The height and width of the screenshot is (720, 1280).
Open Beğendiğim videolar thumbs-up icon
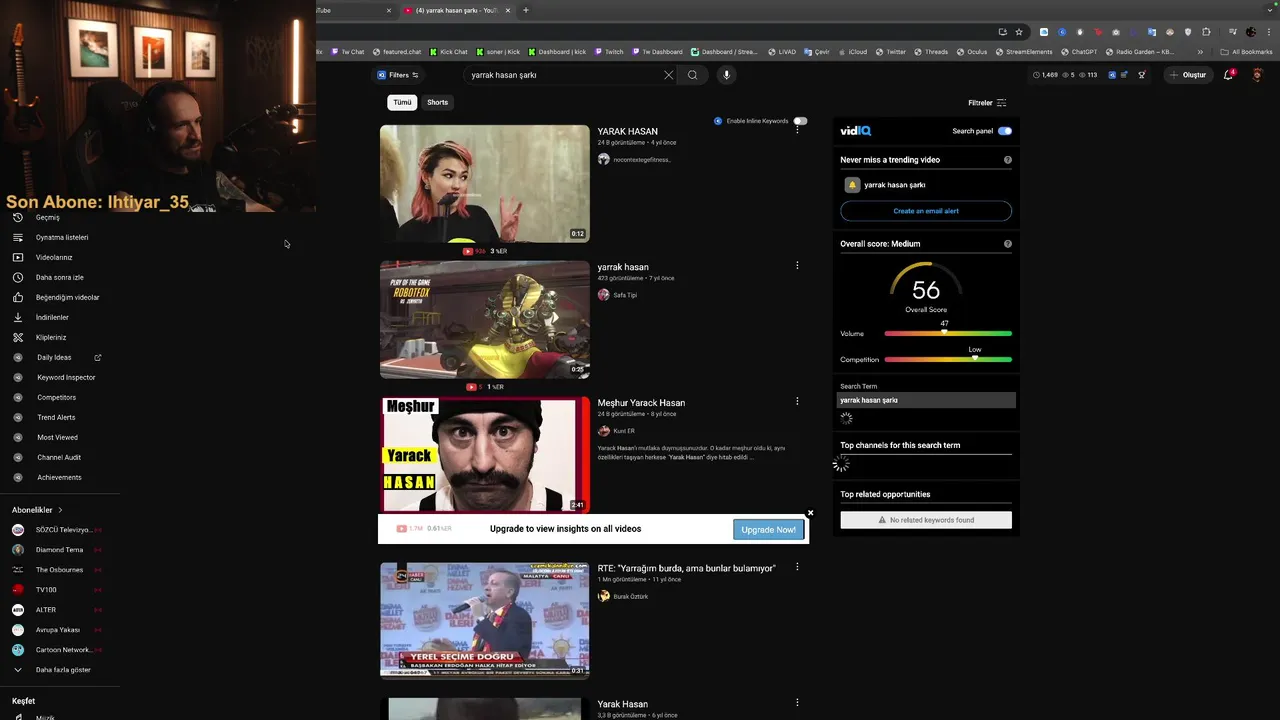[x=18, y=297]
